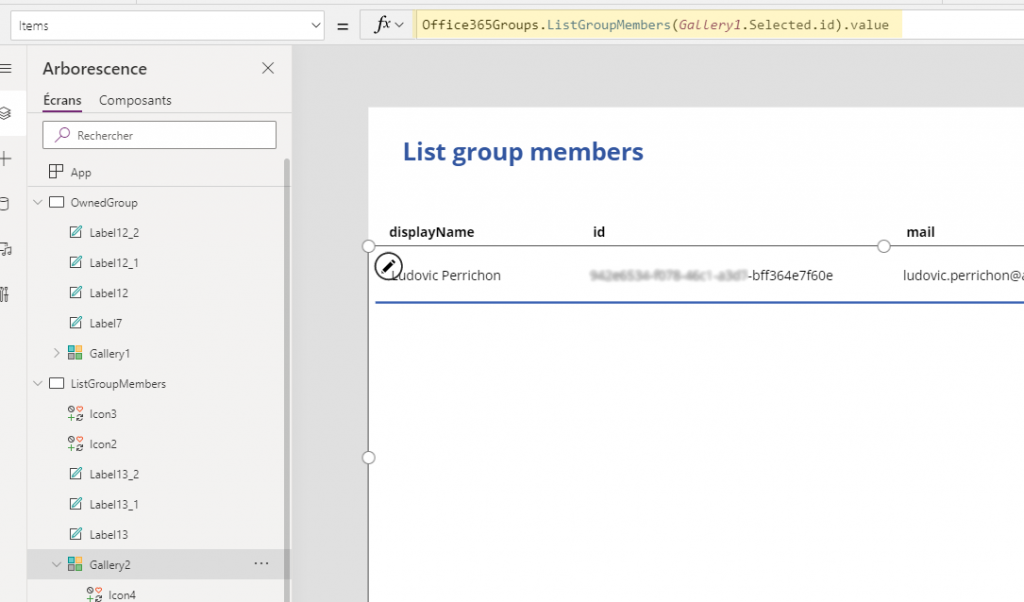Click the Rechercher search field
This screenshot has width=1024, height=602.
159,135
